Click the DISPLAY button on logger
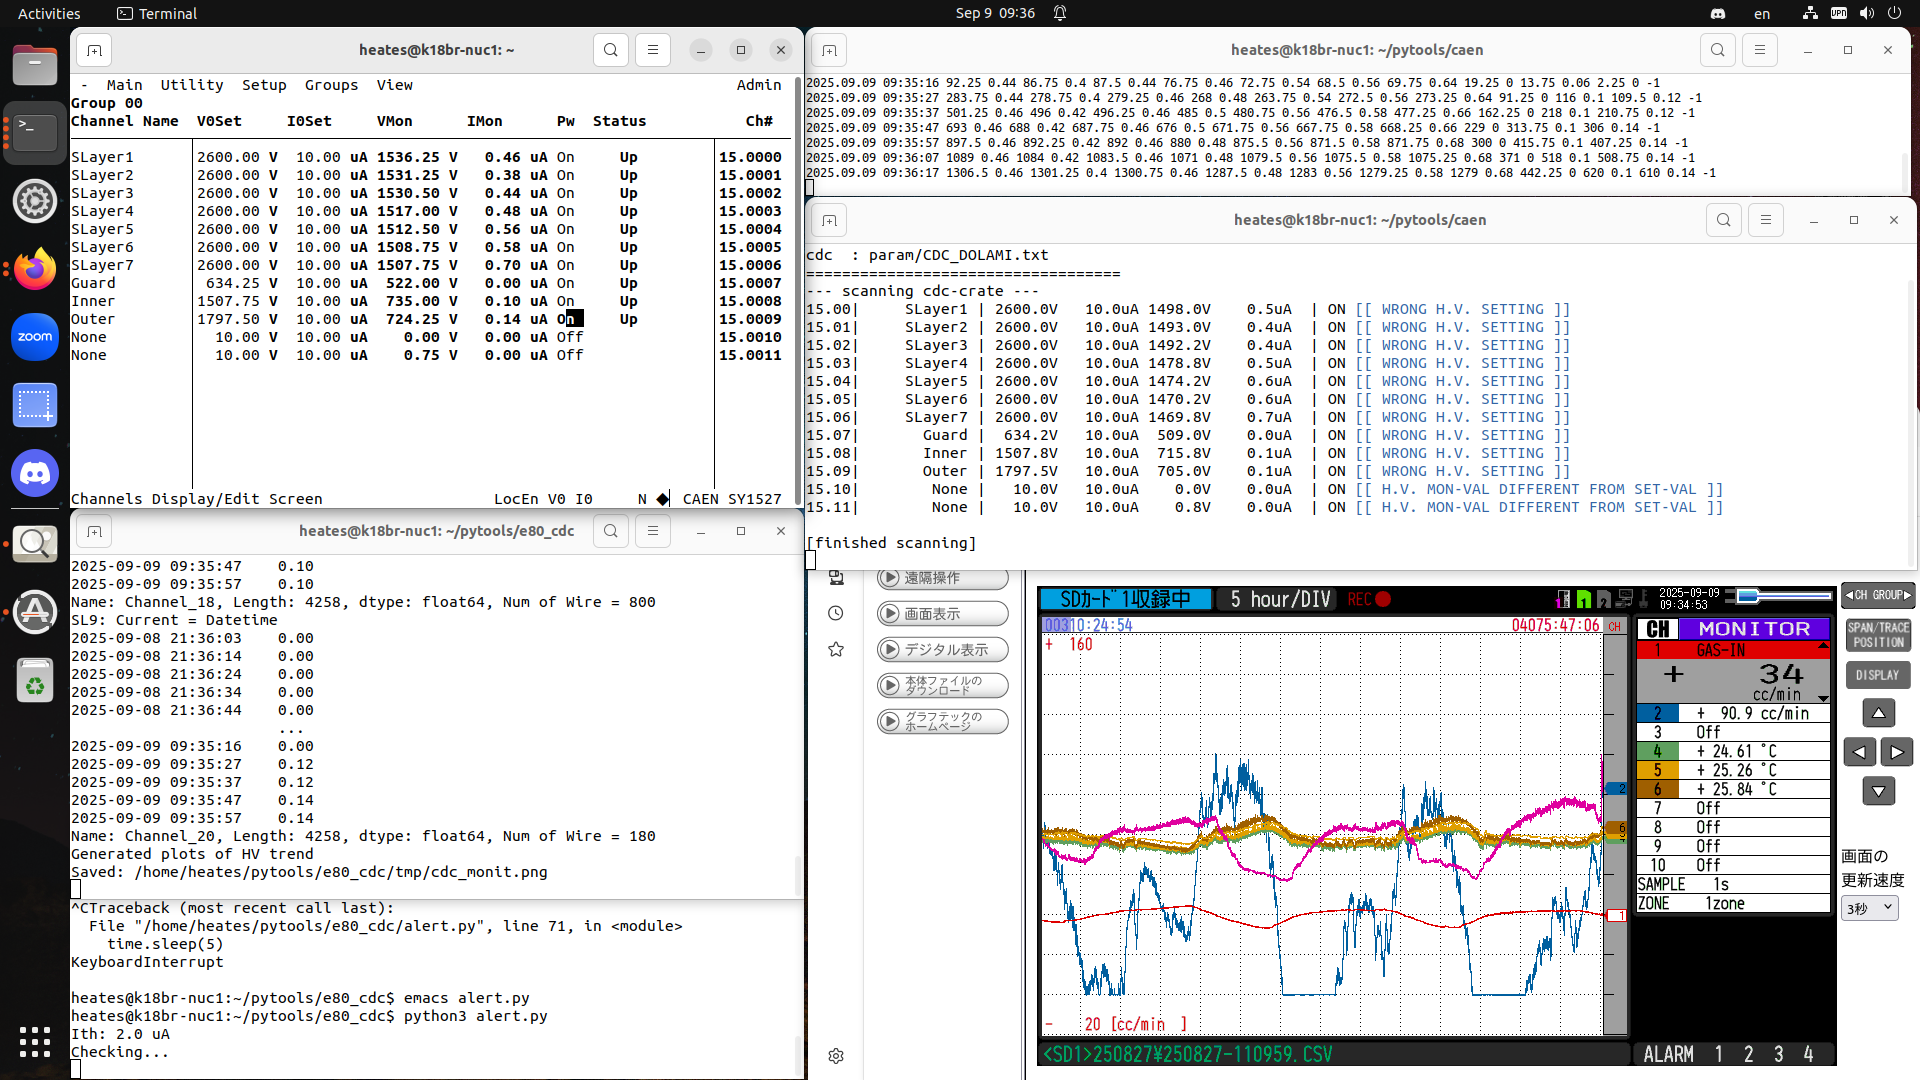The image size is (1920, 1080). click(x=1878, y=675)
